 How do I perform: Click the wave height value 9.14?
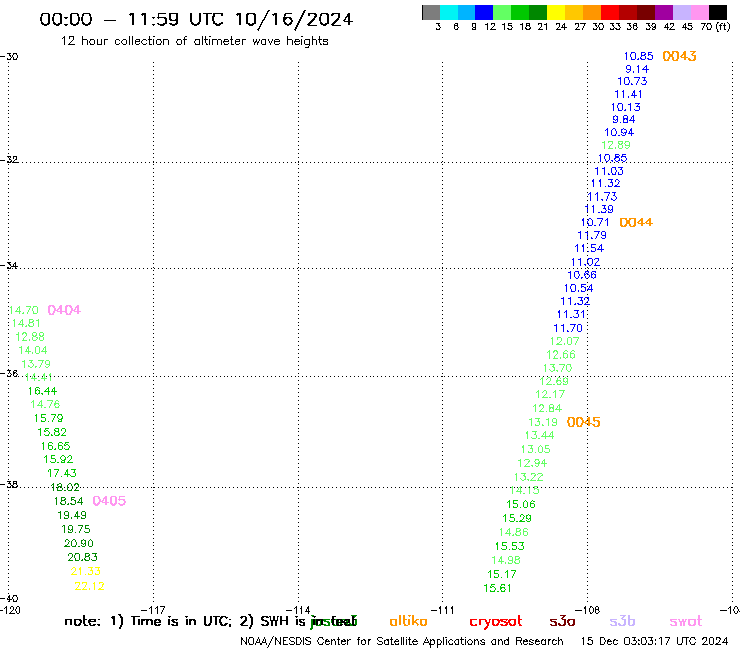point(637,69)
